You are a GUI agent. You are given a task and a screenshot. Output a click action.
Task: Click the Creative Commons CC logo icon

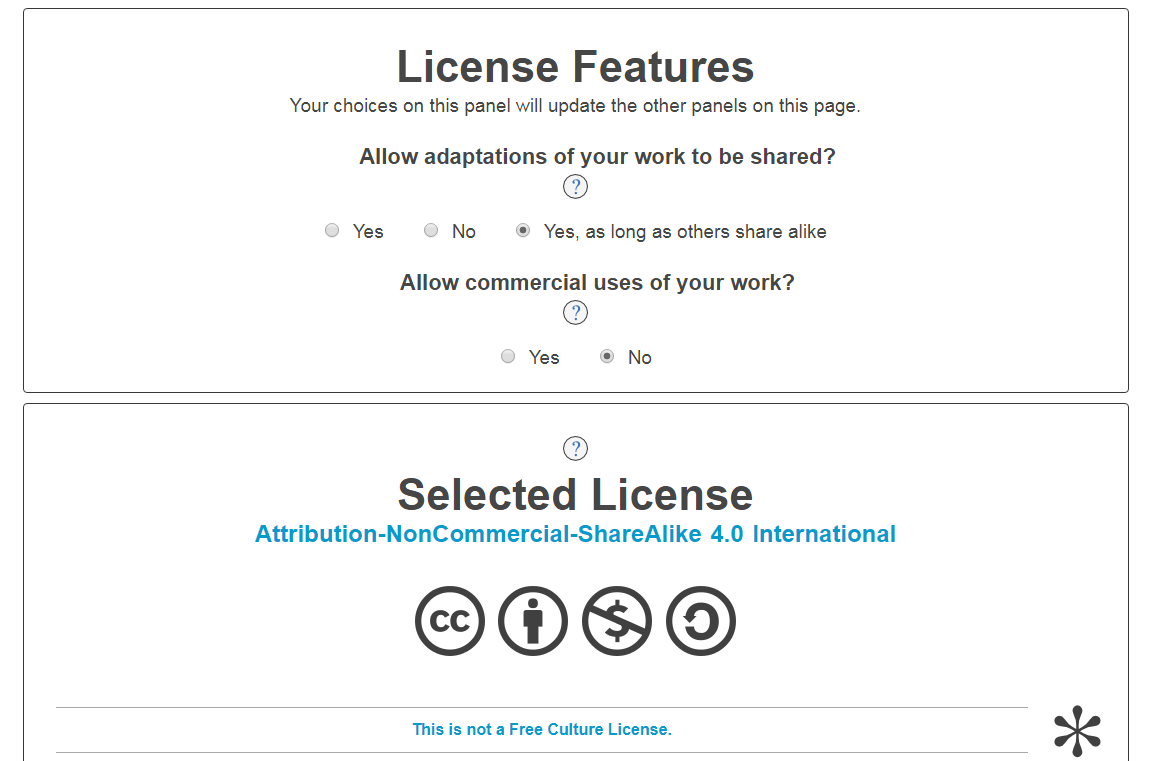pos(450,621)
